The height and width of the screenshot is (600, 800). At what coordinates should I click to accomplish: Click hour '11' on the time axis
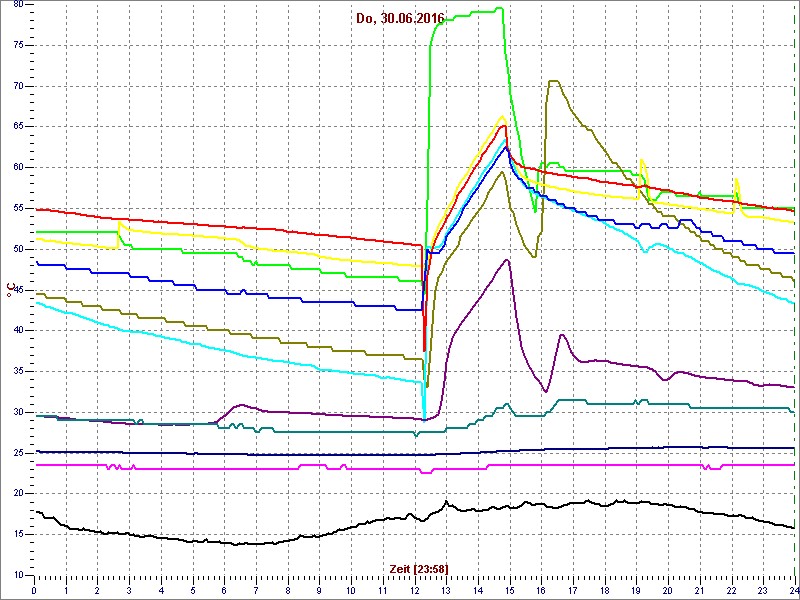pos(383,590)
